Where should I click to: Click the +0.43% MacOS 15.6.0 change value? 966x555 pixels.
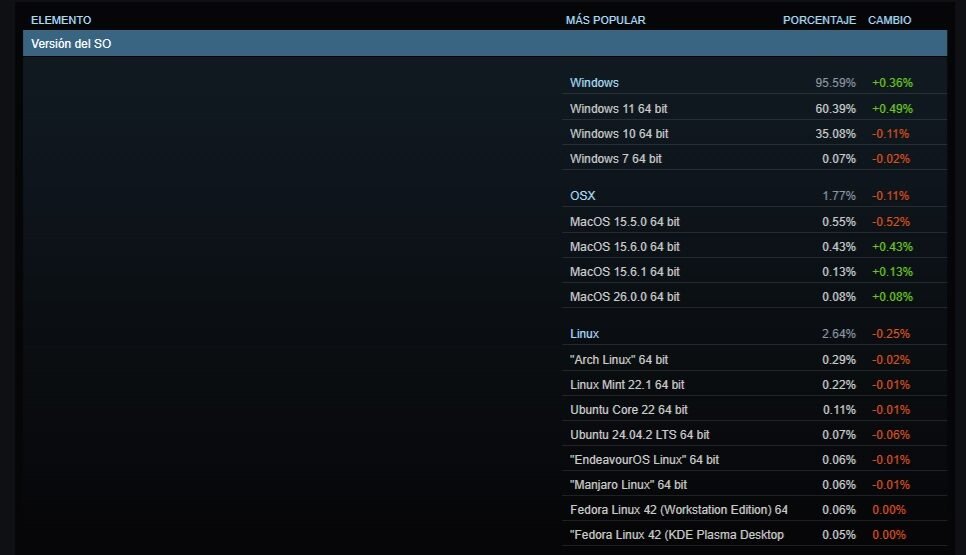[x=893, y=246]
